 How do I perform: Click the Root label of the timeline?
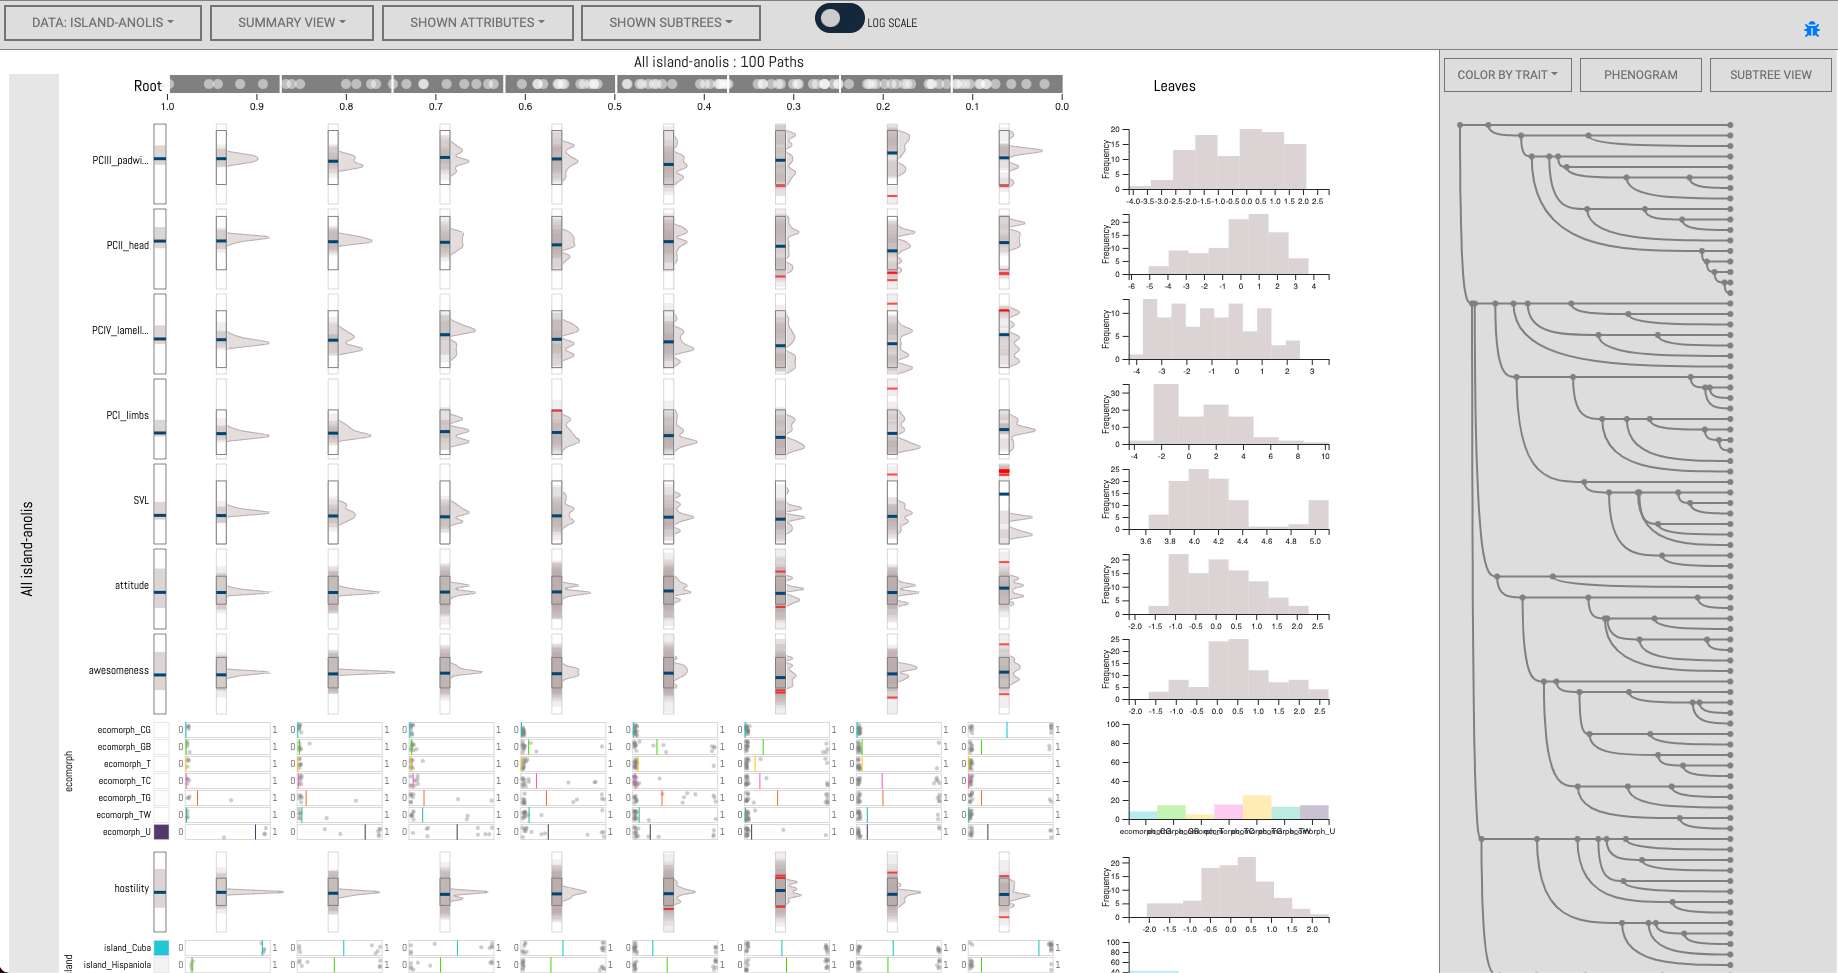(147, 86)
